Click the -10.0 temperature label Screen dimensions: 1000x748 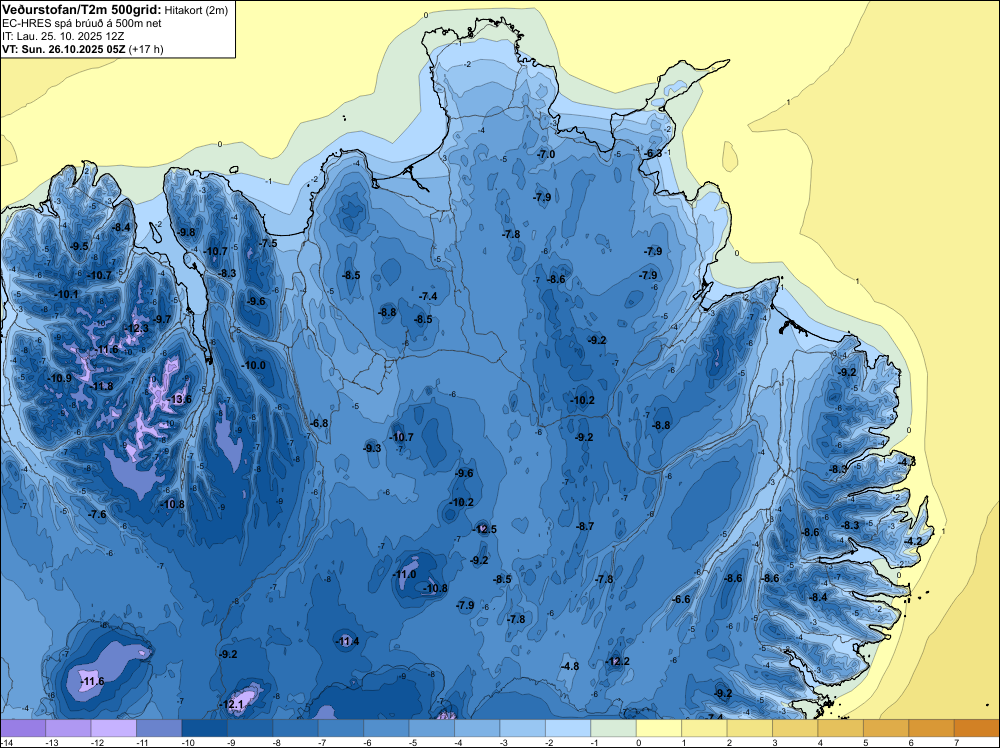pyautogui.click(x=254, y=365)
